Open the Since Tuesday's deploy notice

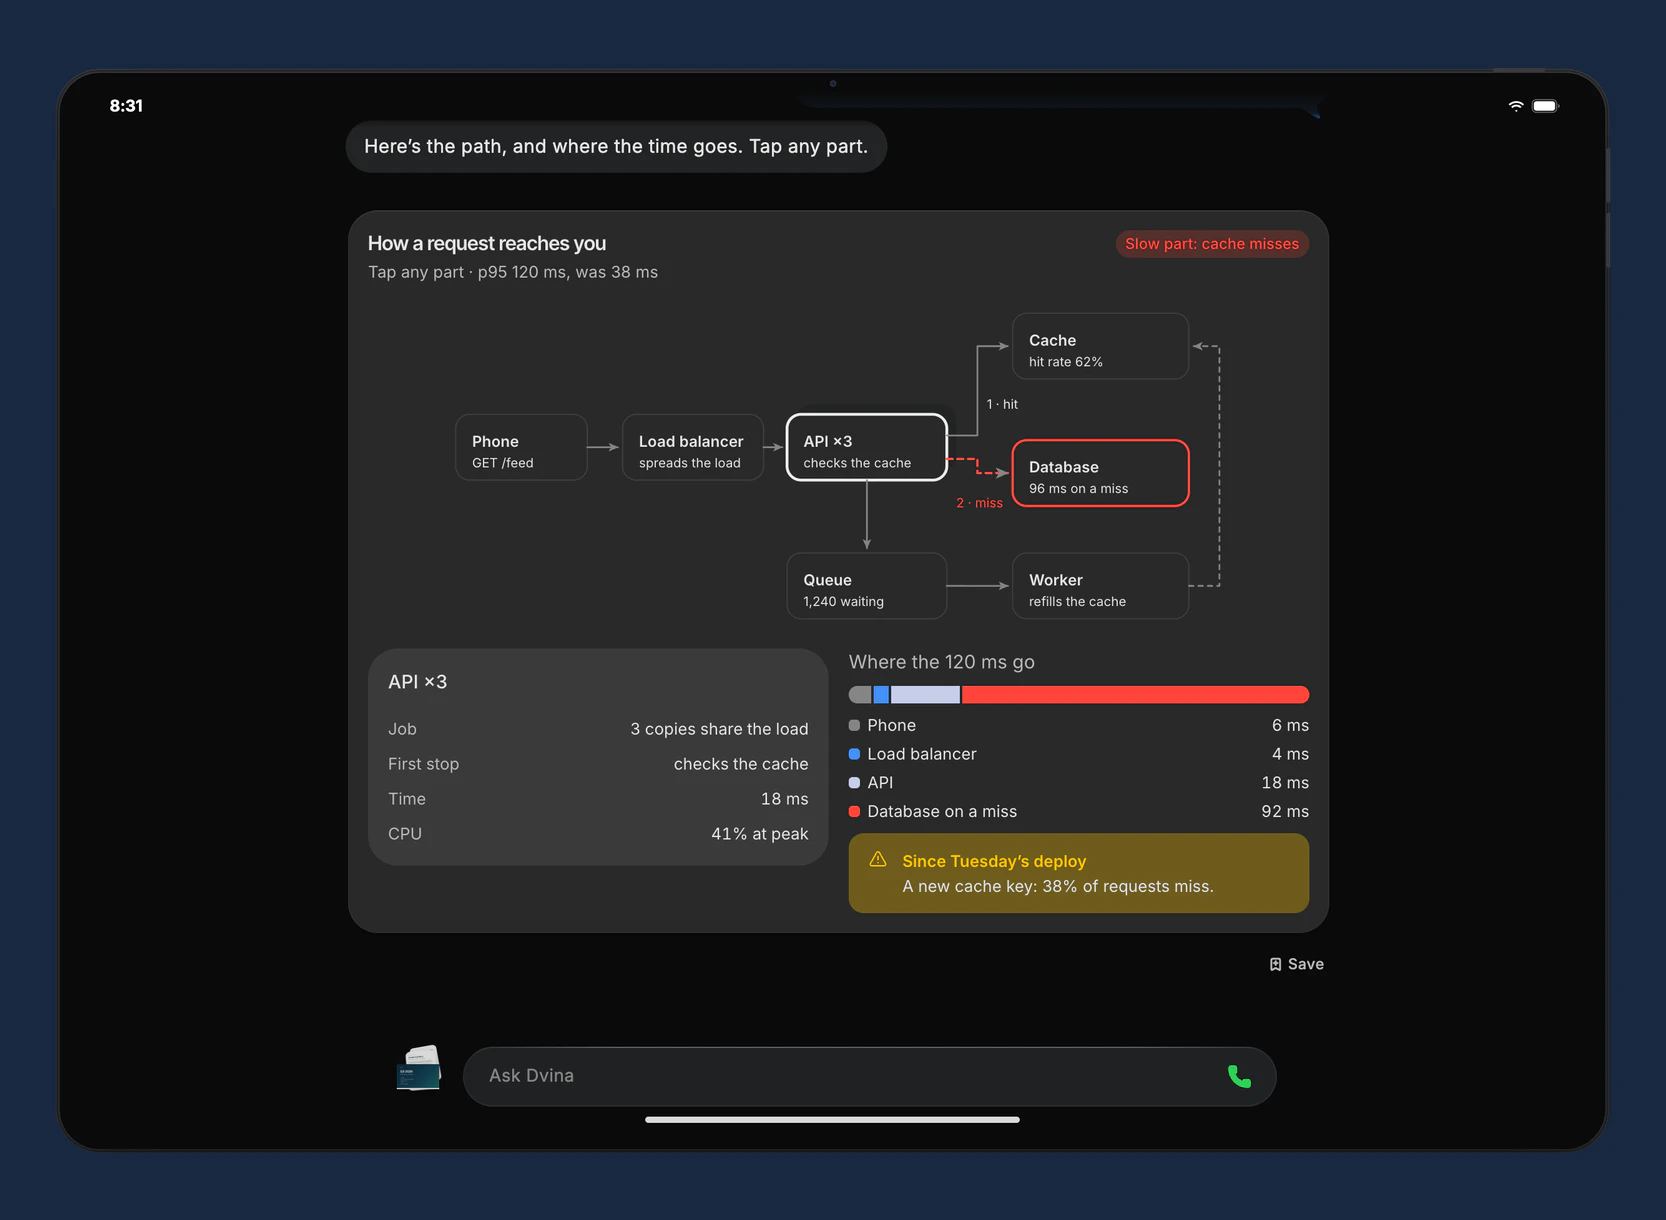1079,873
